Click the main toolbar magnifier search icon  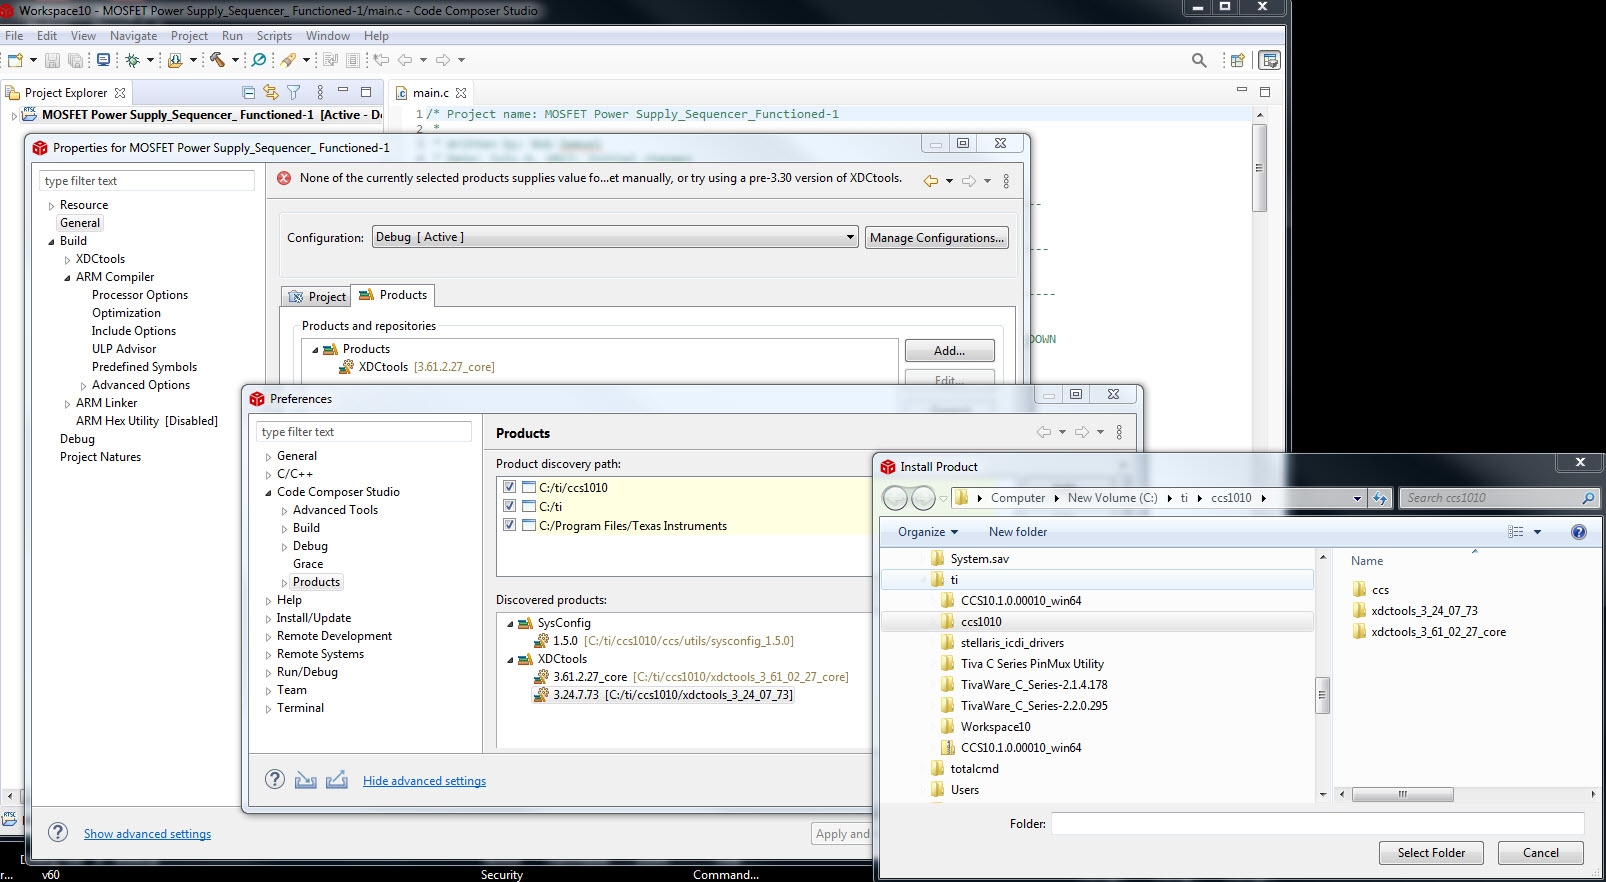[x=1199, y=60]
